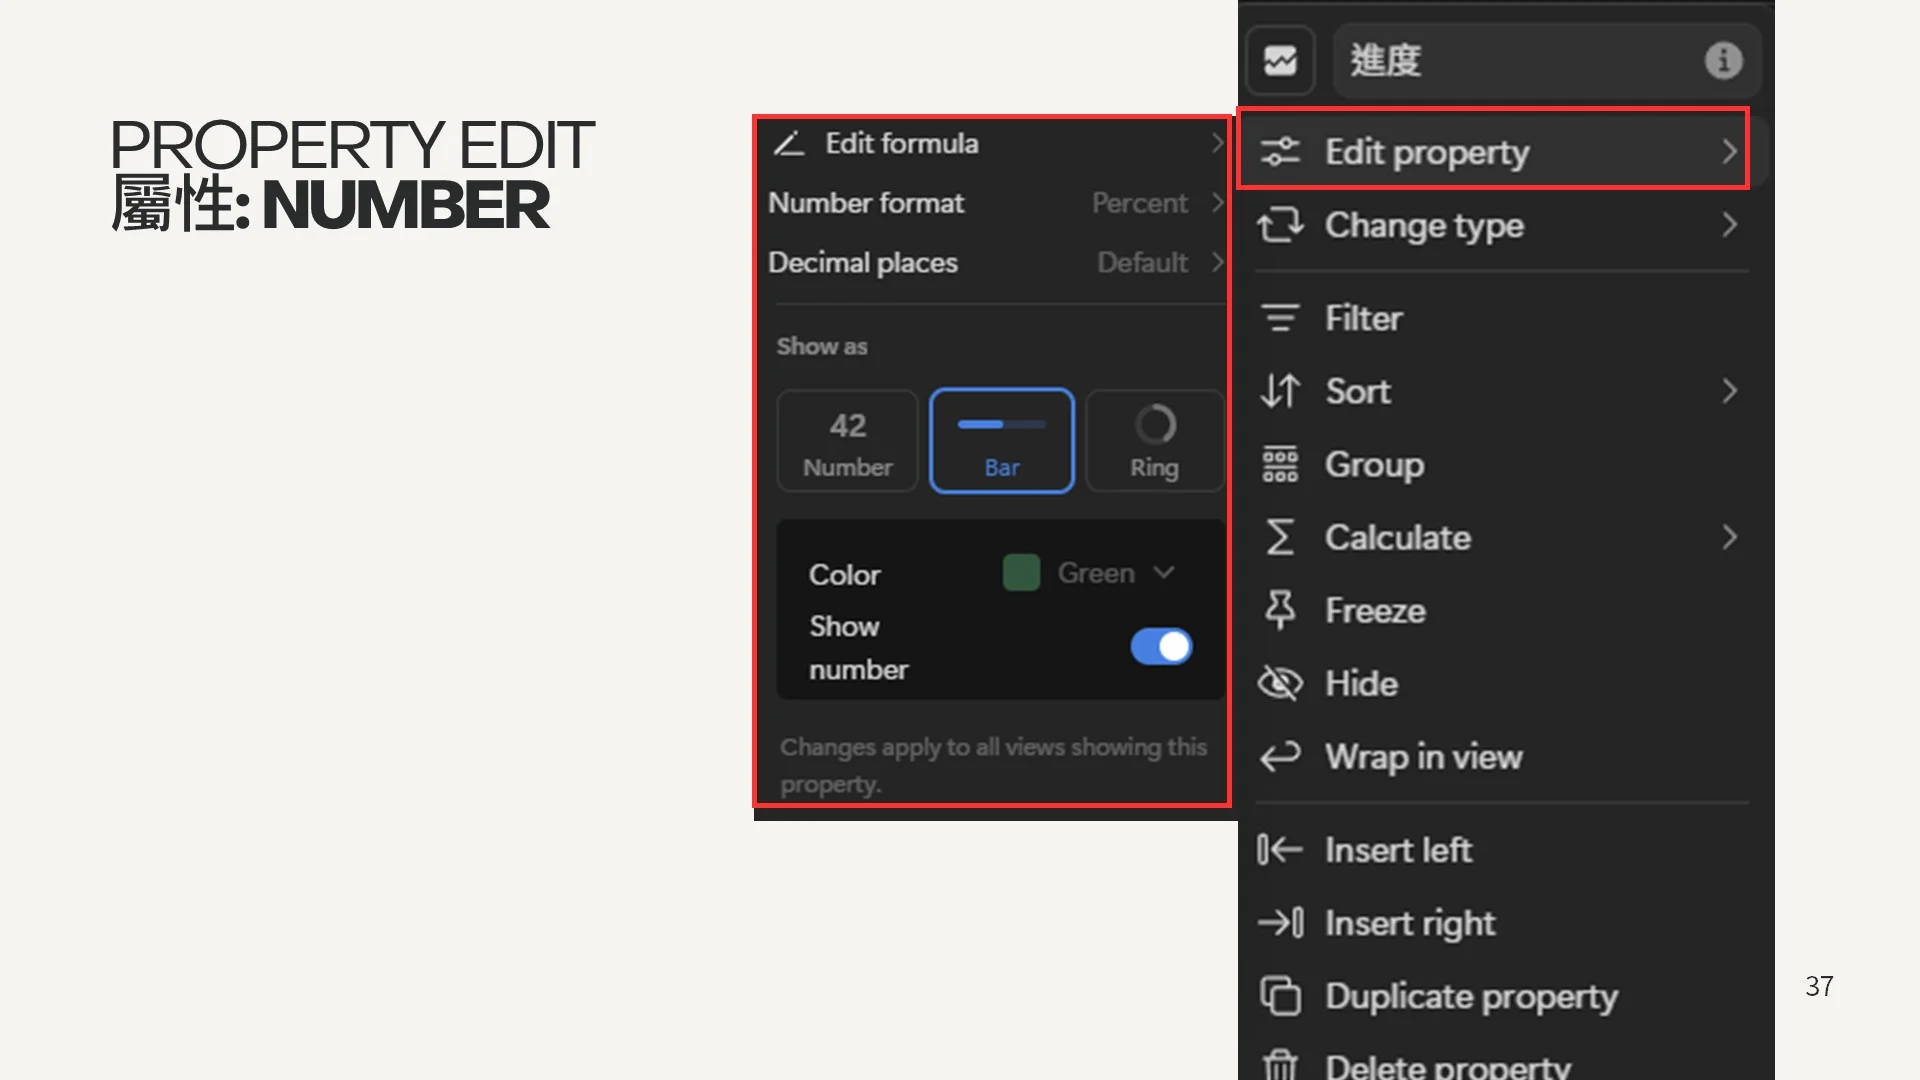Click the Filter lines icon
Screen dimensions: 1920x1080
[x=1280, y=318]
